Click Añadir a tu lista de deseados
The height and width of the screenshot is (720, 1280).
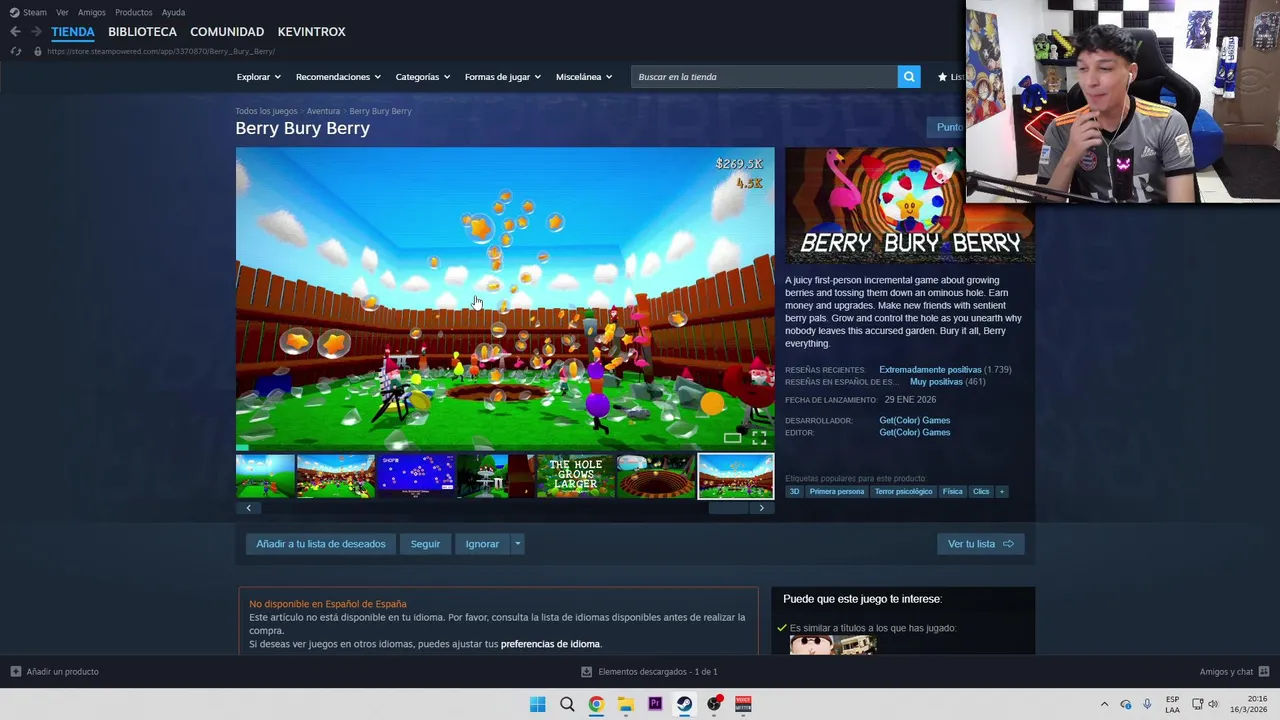tap(320, 544)
